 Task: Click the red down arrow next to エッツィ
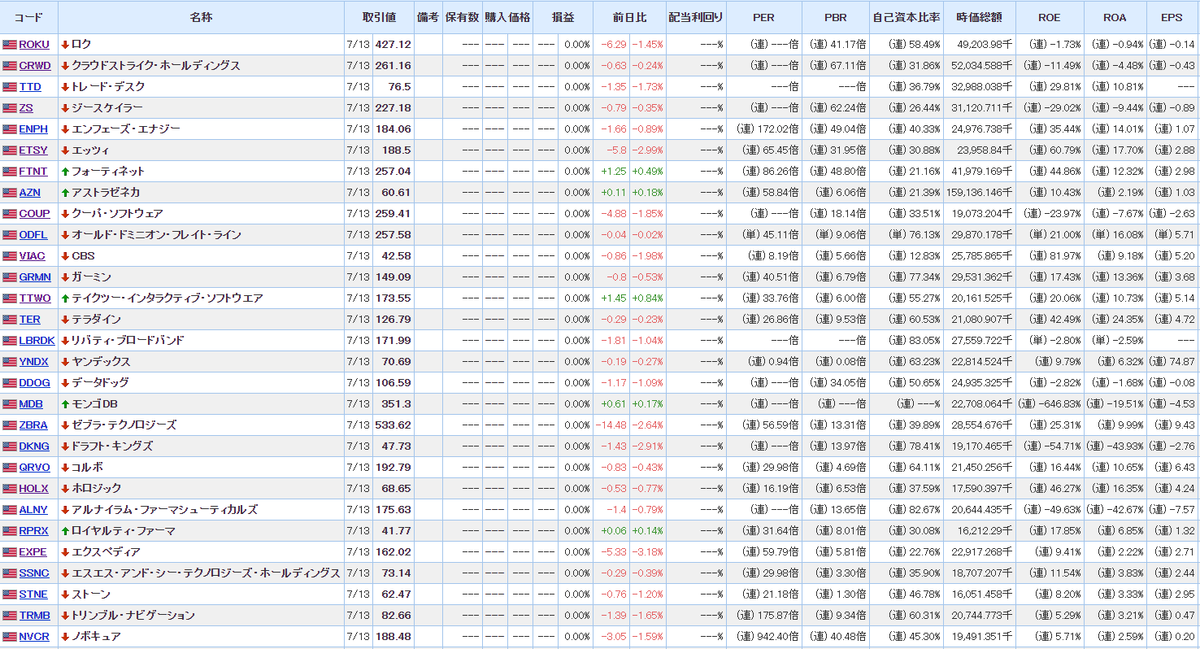65,151
